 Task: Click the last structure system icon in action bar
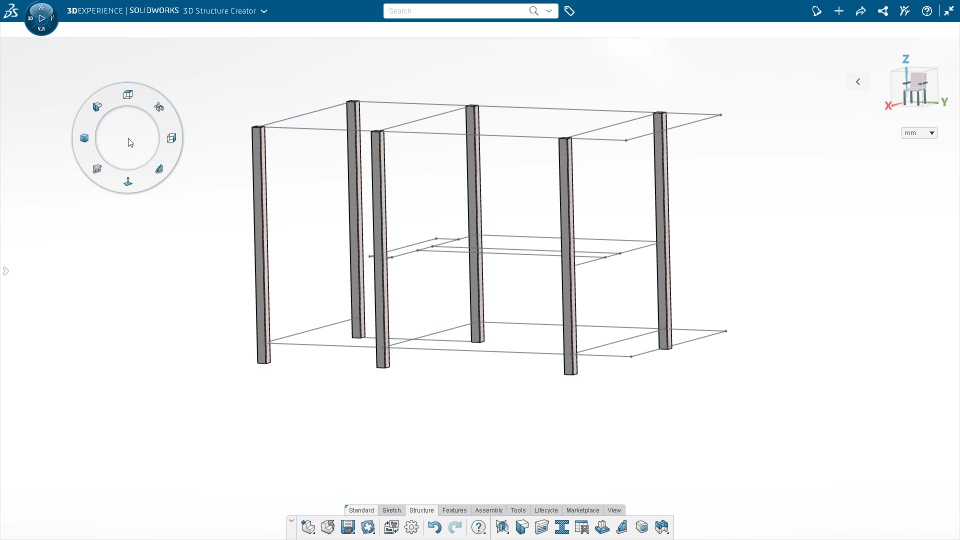click(x=662, y=527)
